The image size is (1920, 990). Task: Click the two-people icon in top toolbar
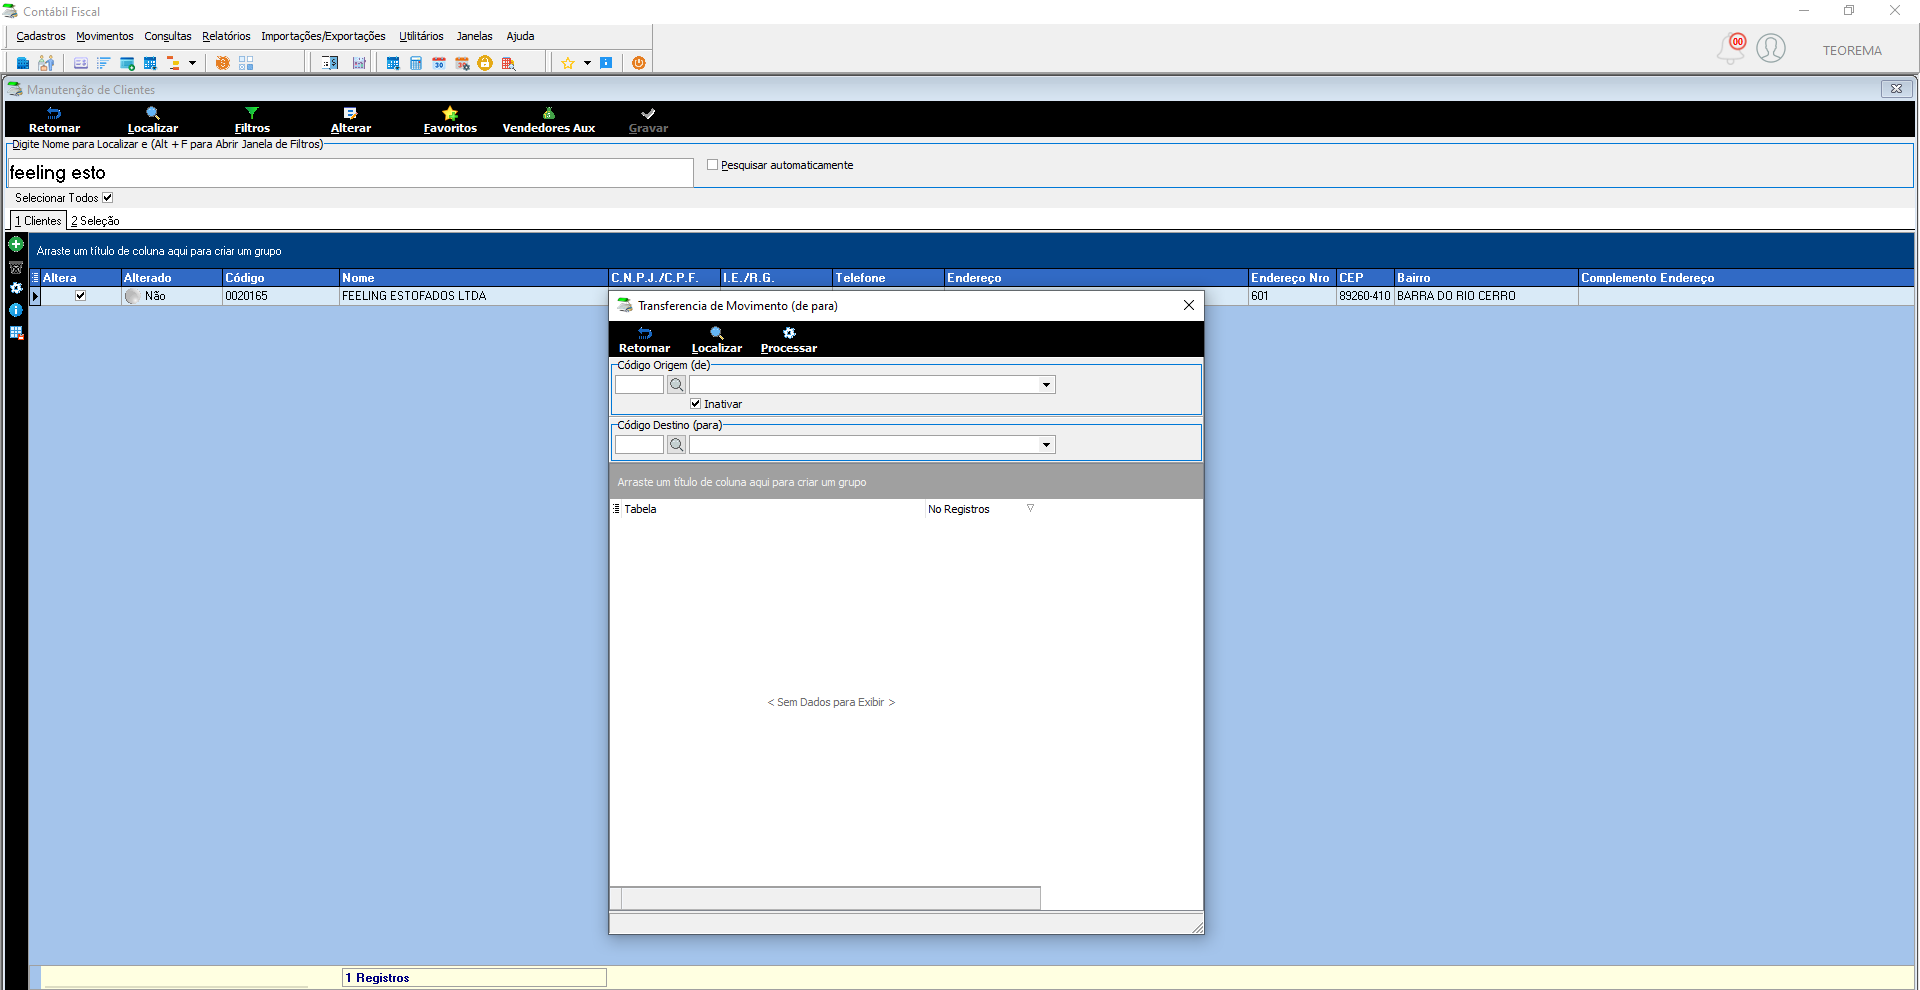[46, 63]
